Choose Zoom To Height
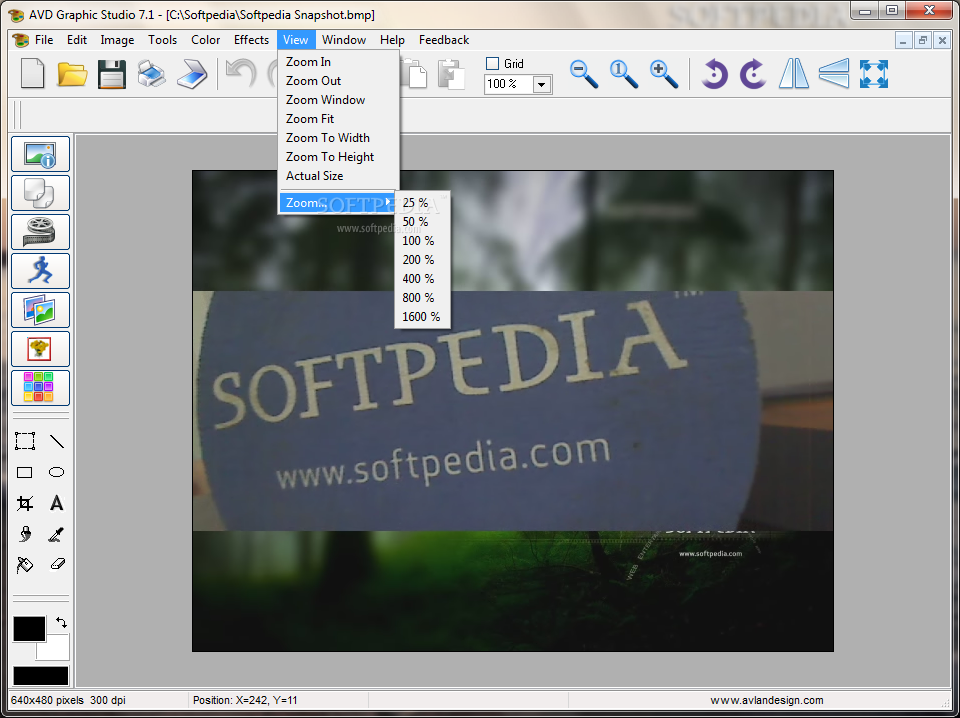The image size is (960, 718). click(339, 157)
